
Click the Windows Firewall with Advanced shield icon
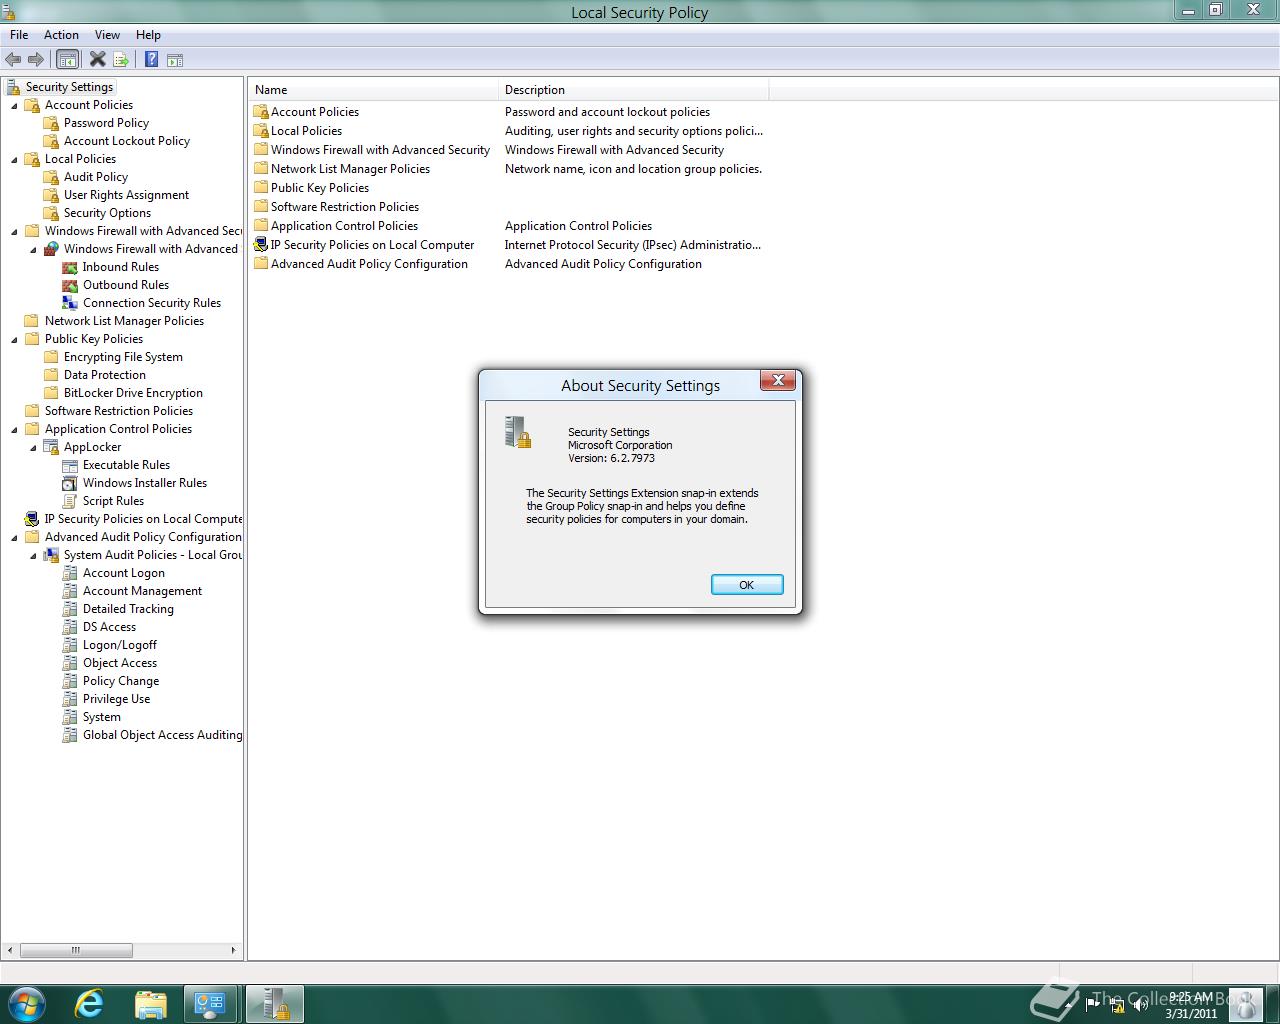click(x=51, y=249)
